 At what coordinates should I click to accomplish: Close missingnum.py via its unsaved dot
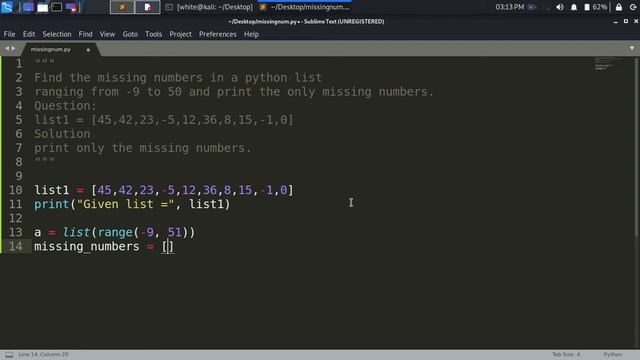tap(88, 50)
